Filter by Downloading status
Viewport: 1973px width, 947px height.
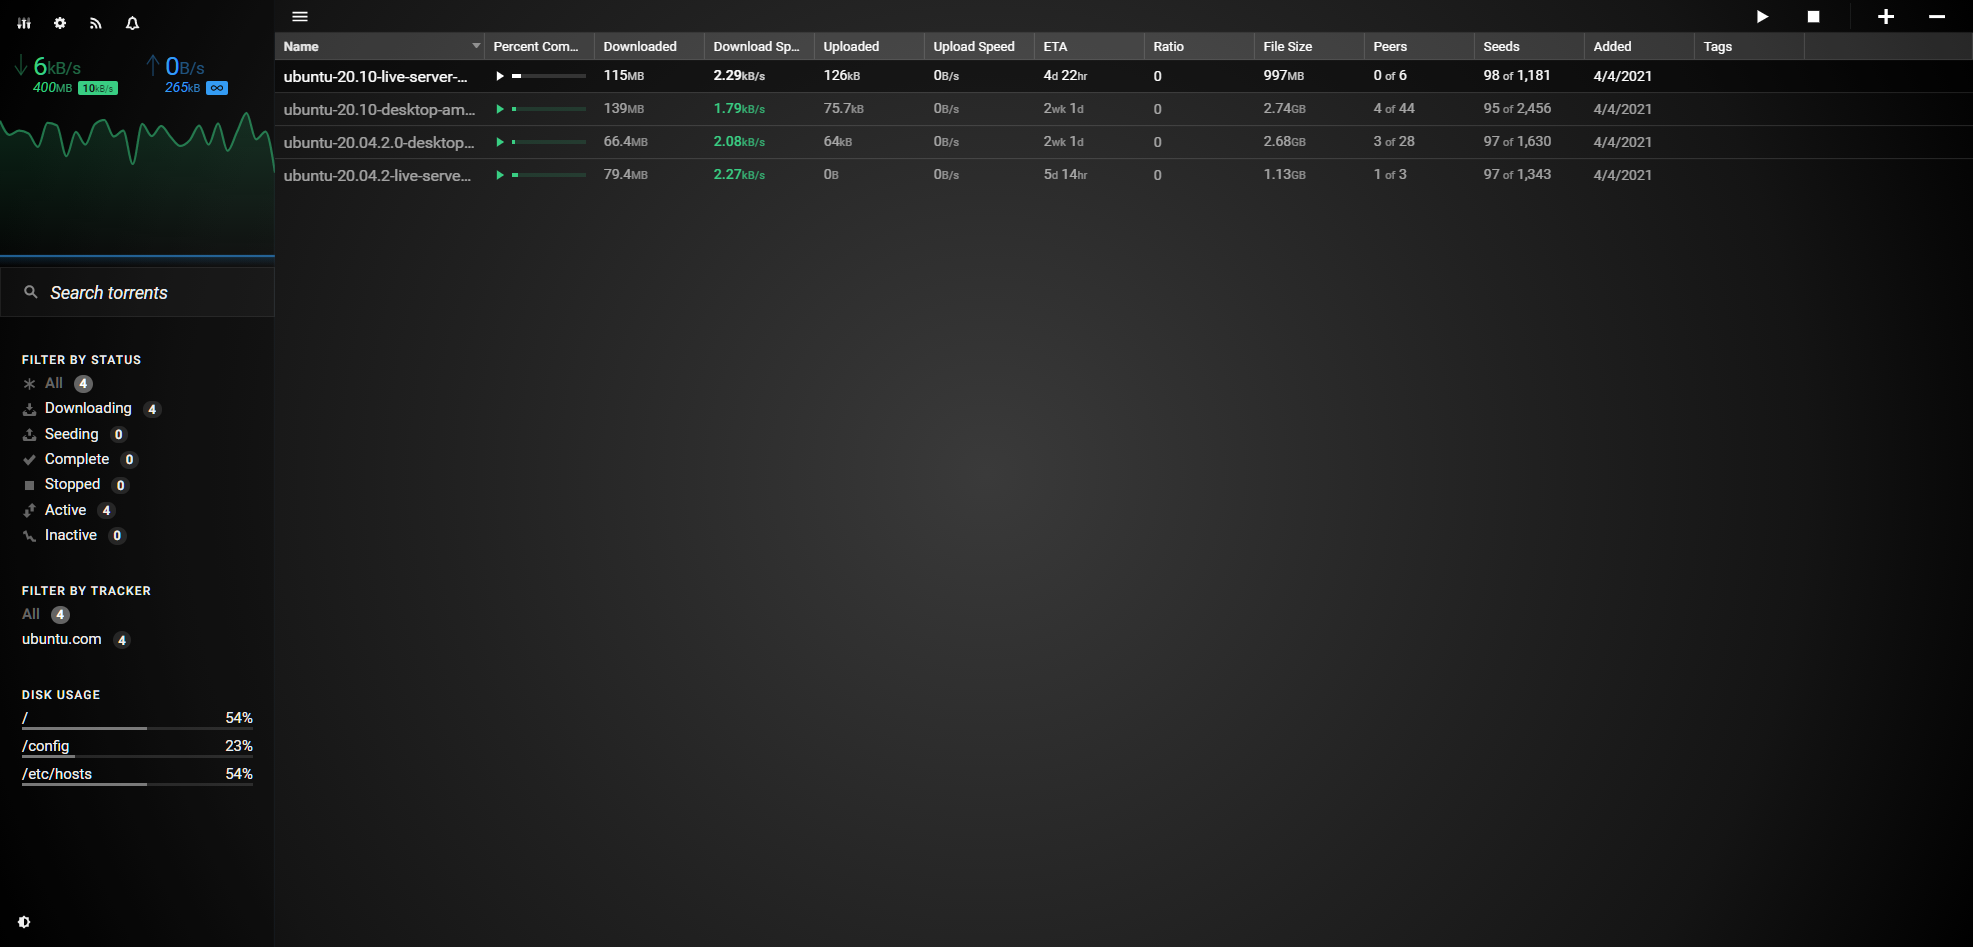point(88,408)
